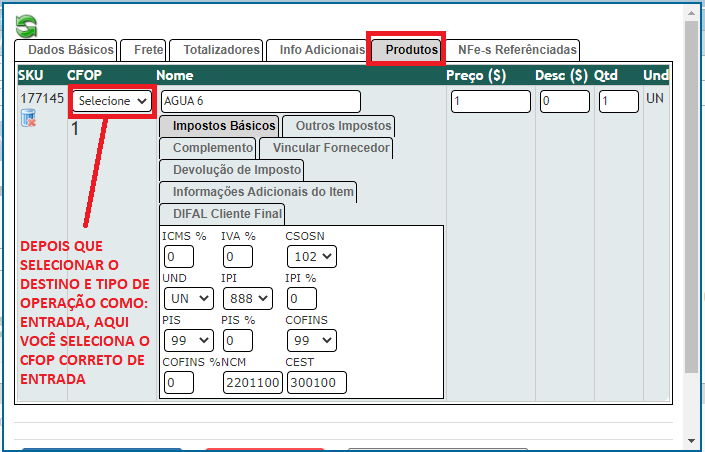Open the Vincular Fornecedor sub-tab
The height and width of the screenshot is (452, 705).
coord(326,148)
